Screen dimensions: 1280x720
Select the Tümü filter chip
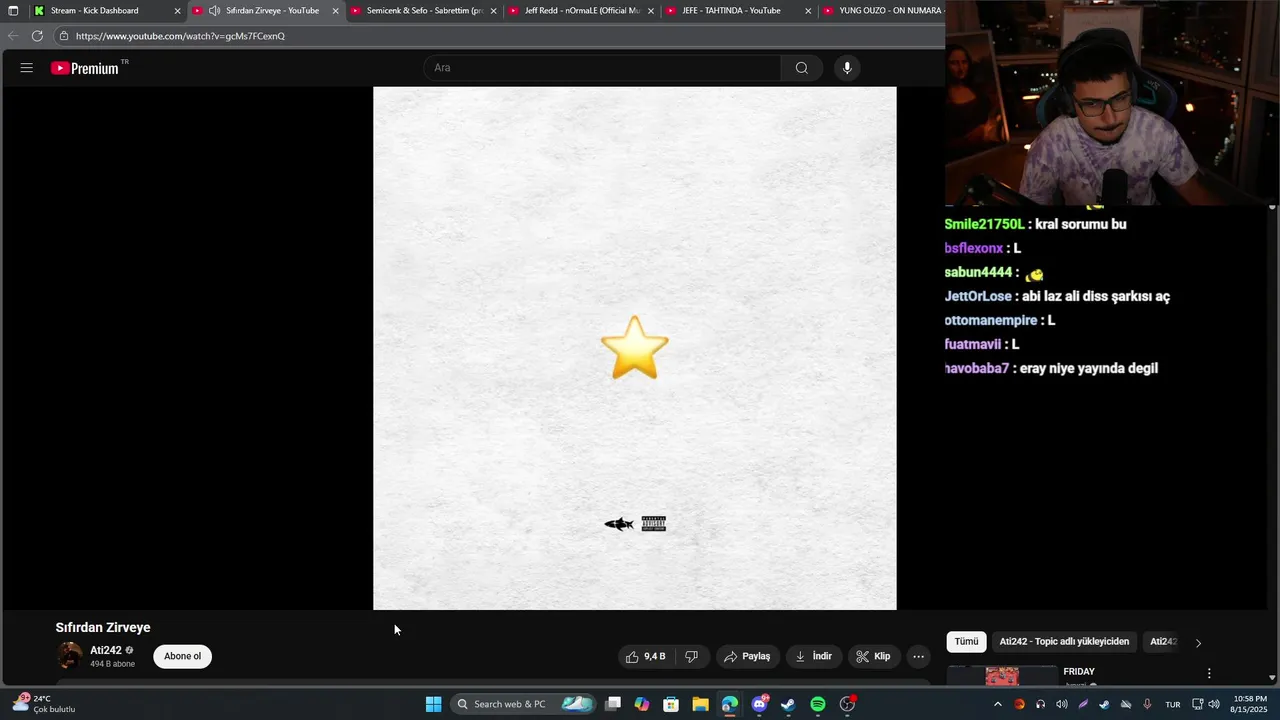(x=966, y=642)
